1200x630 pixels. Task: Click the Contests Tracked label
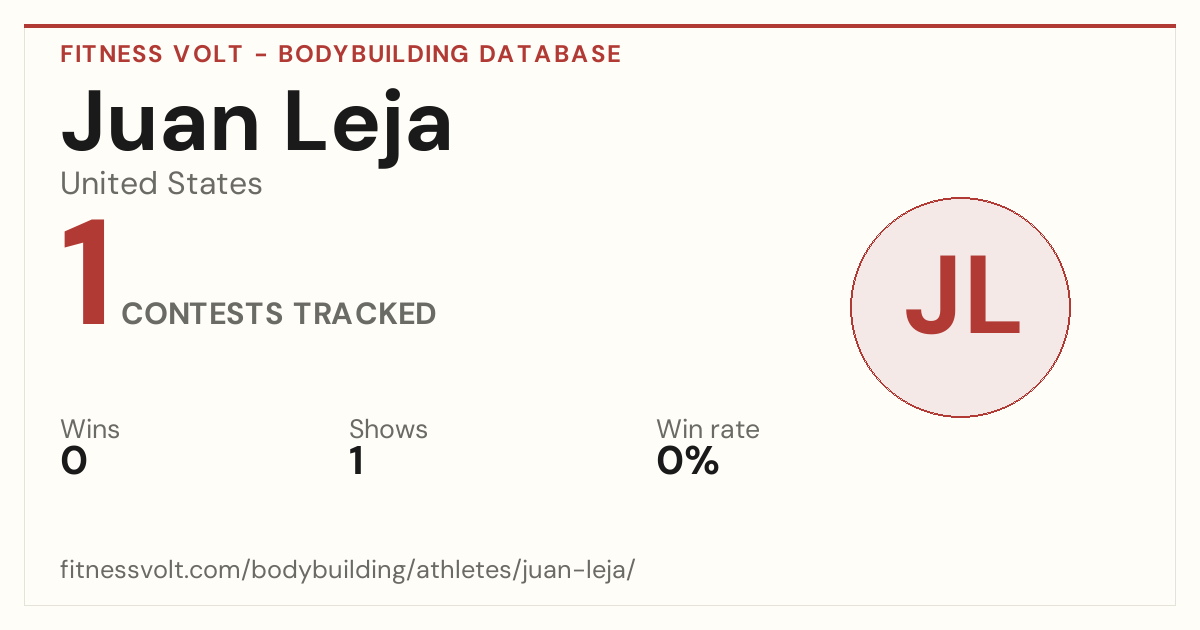point(279,314)
